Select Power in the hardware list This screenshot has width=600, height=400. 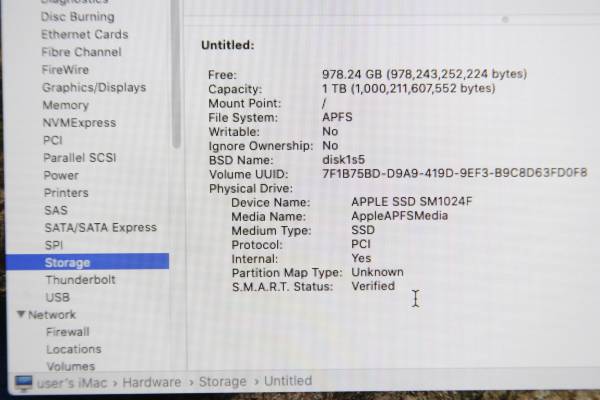click(61, 175)
